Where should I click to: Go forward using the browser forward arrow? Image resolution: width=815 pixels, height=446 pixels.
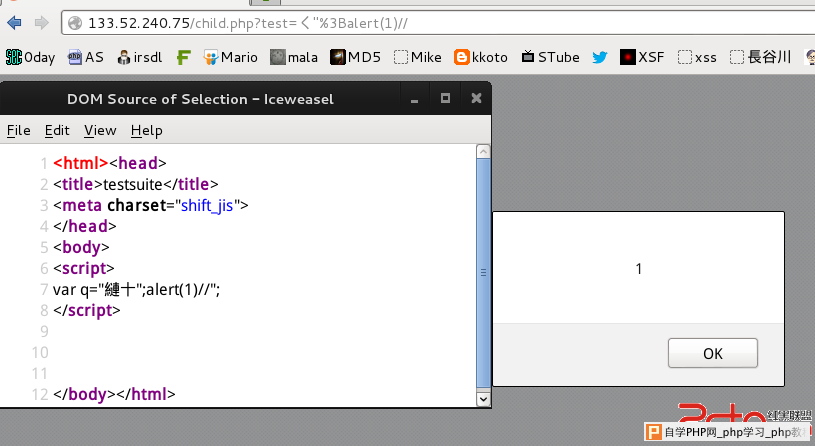[x=41, y=23]
